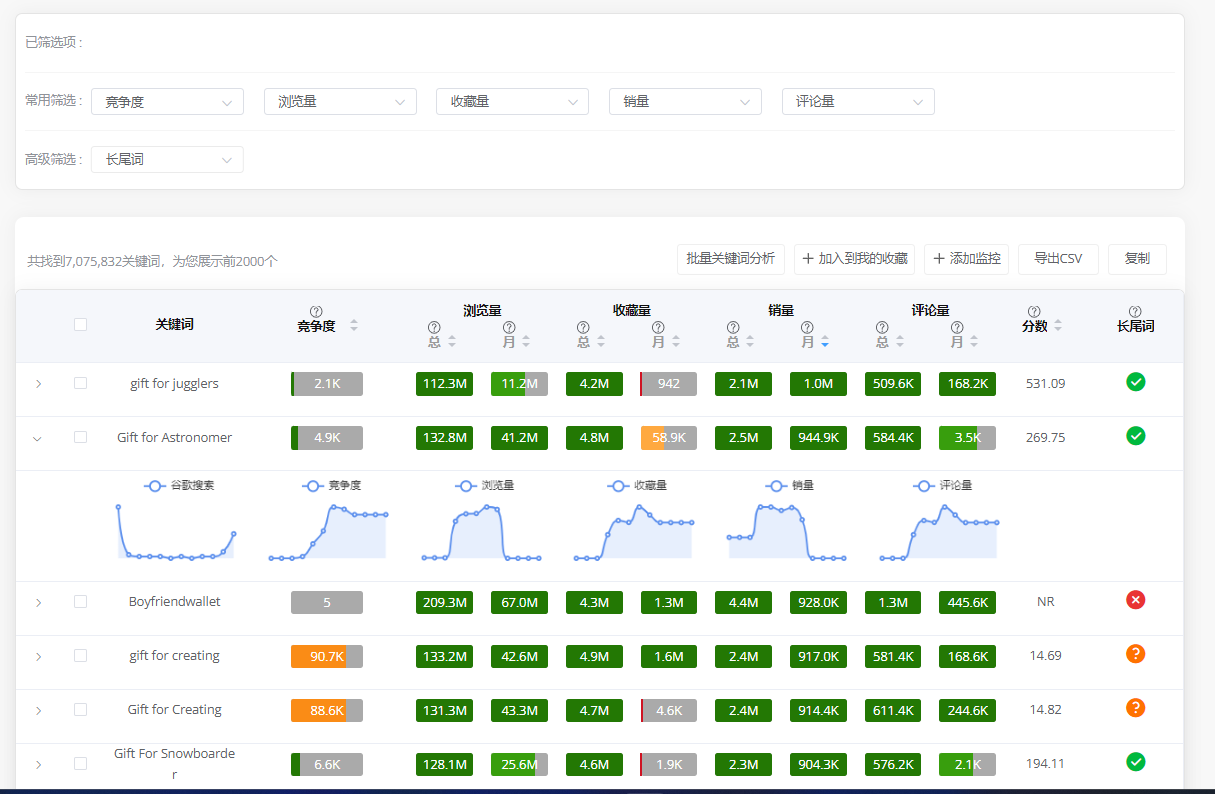Image resolution: width=1215 pixels, height=794 pixels.
Task: Check the row checkbox for gift for jugglers
Action: (80, 383)
